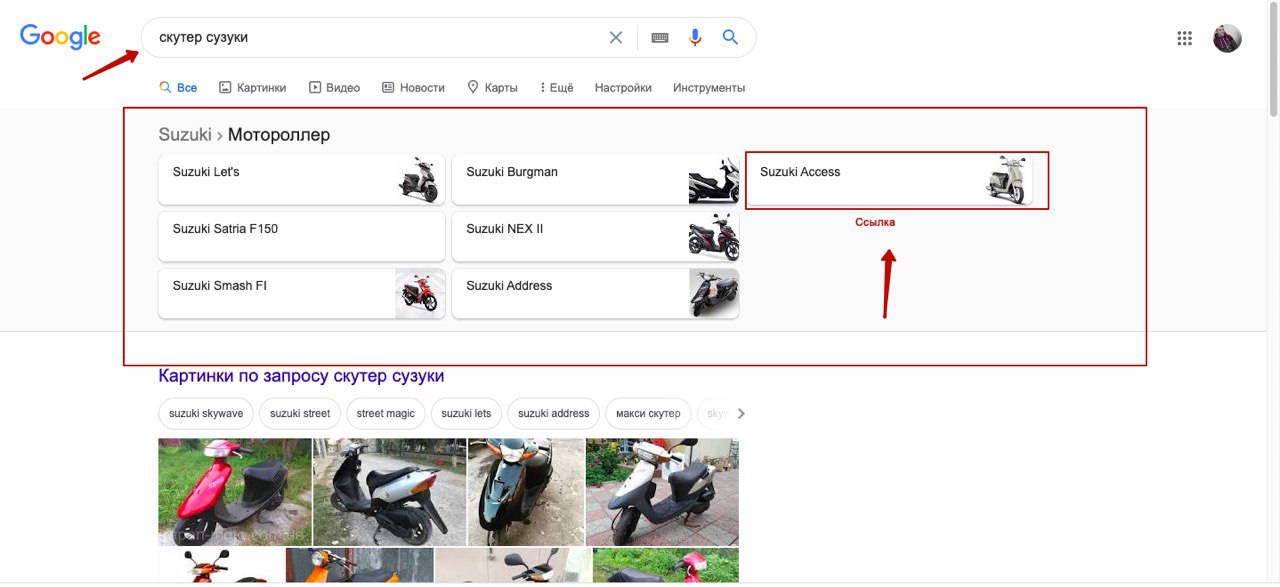
Task: Open the on-screen keyboard icon
Action: (x=660, y=37)
